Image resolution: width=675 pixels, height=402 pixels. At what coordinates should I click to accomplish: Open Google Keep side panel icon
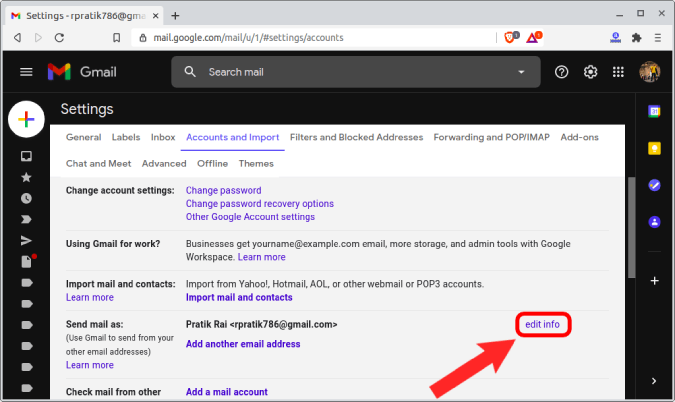click(654, 148)
